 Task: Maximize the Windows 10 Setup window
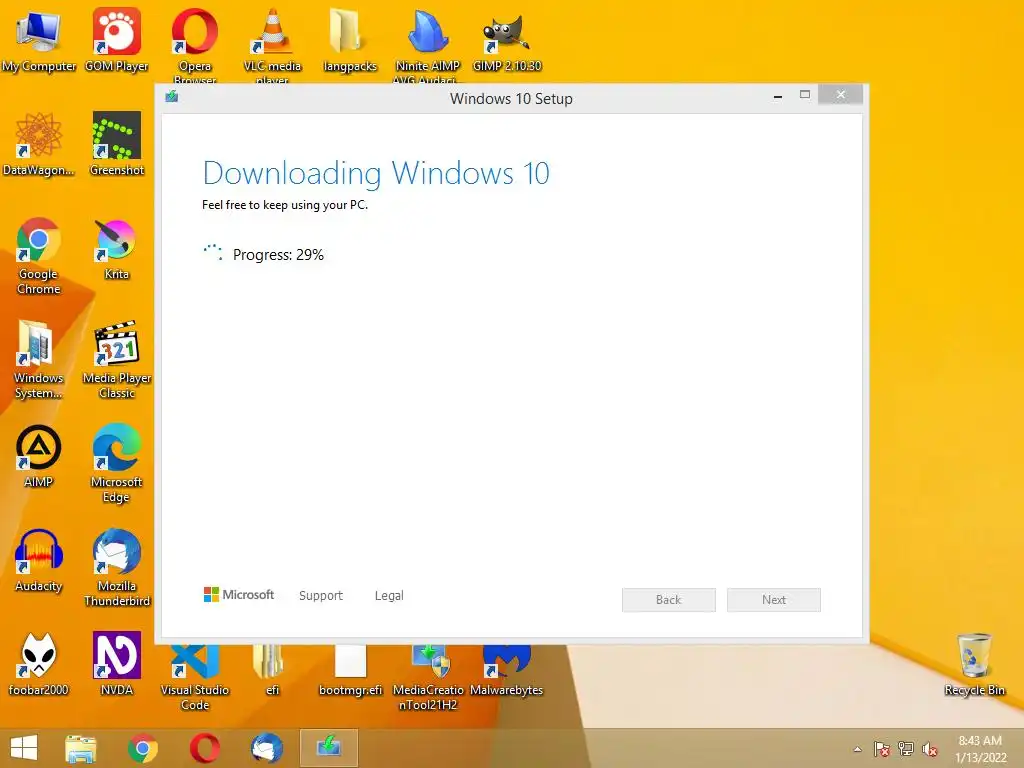pos(805,95)
